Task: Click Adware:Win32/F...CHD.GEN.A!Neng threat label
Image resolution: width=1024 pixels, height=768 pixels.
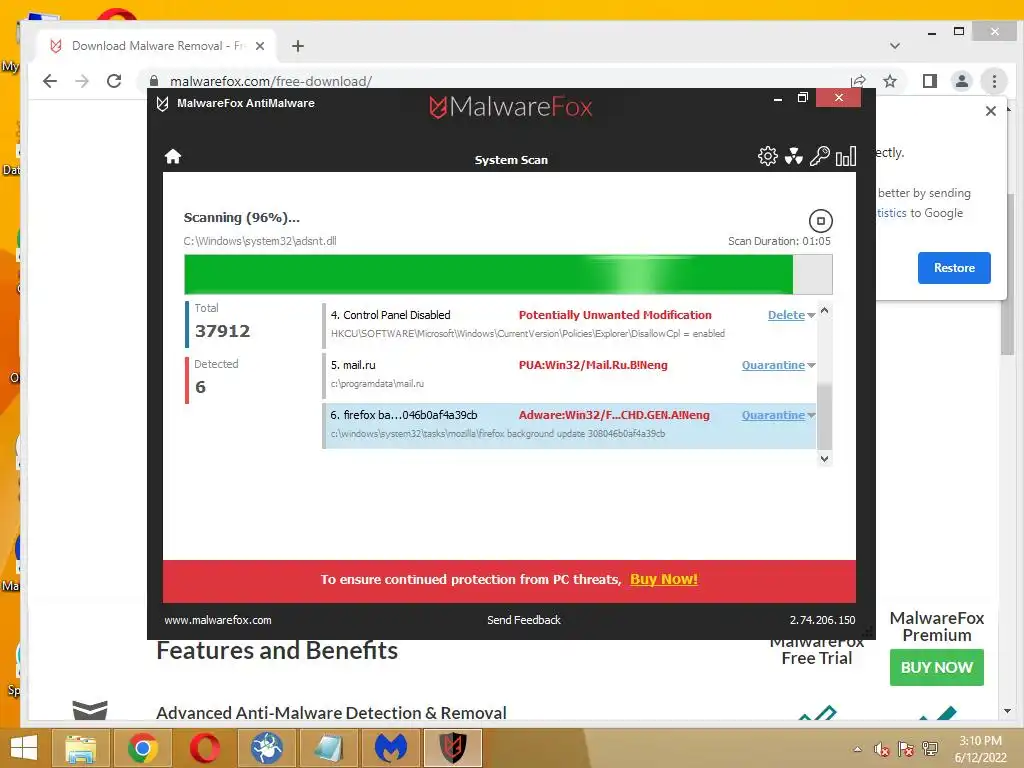Action: click(614, 415)
